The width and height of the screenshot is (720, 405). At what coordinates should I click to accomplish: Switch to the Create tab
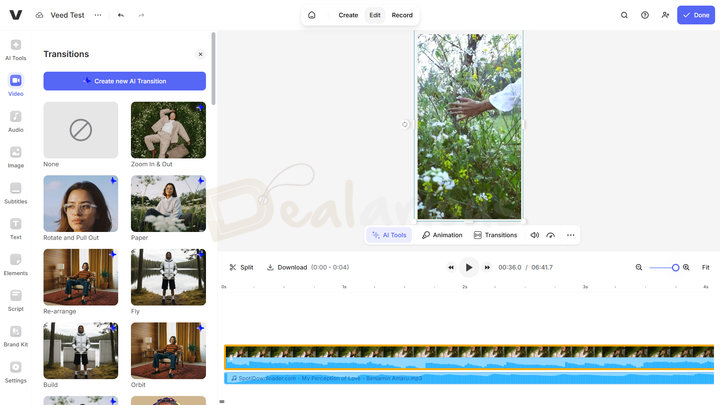point(348,15)
